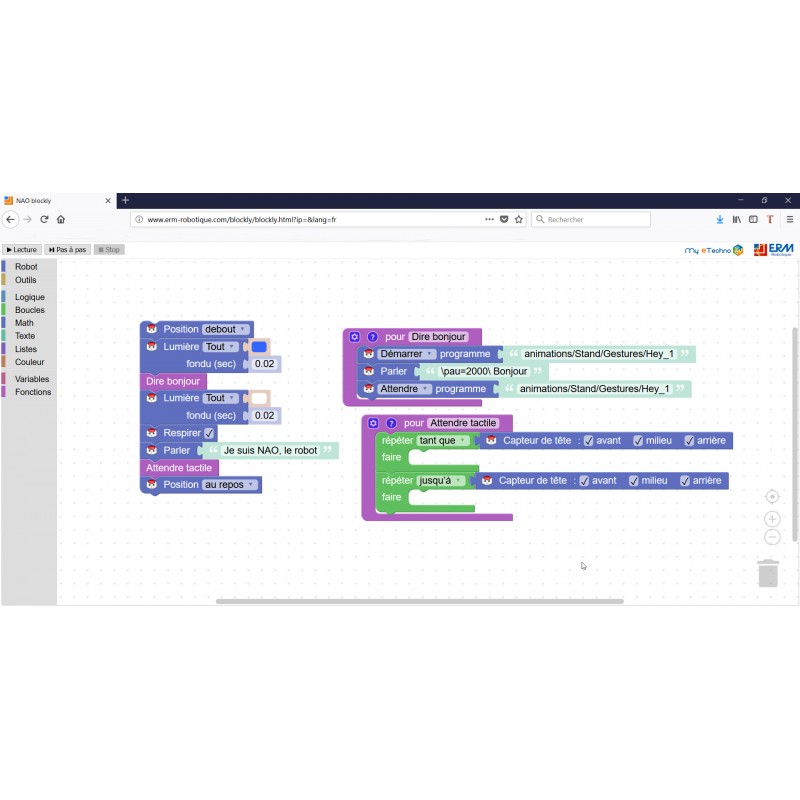Image resolution: width=800 pixels, height=800 pixels.
Task: Uncheck 'arrière' in the jusqu'à block
Action: [685, 481]
